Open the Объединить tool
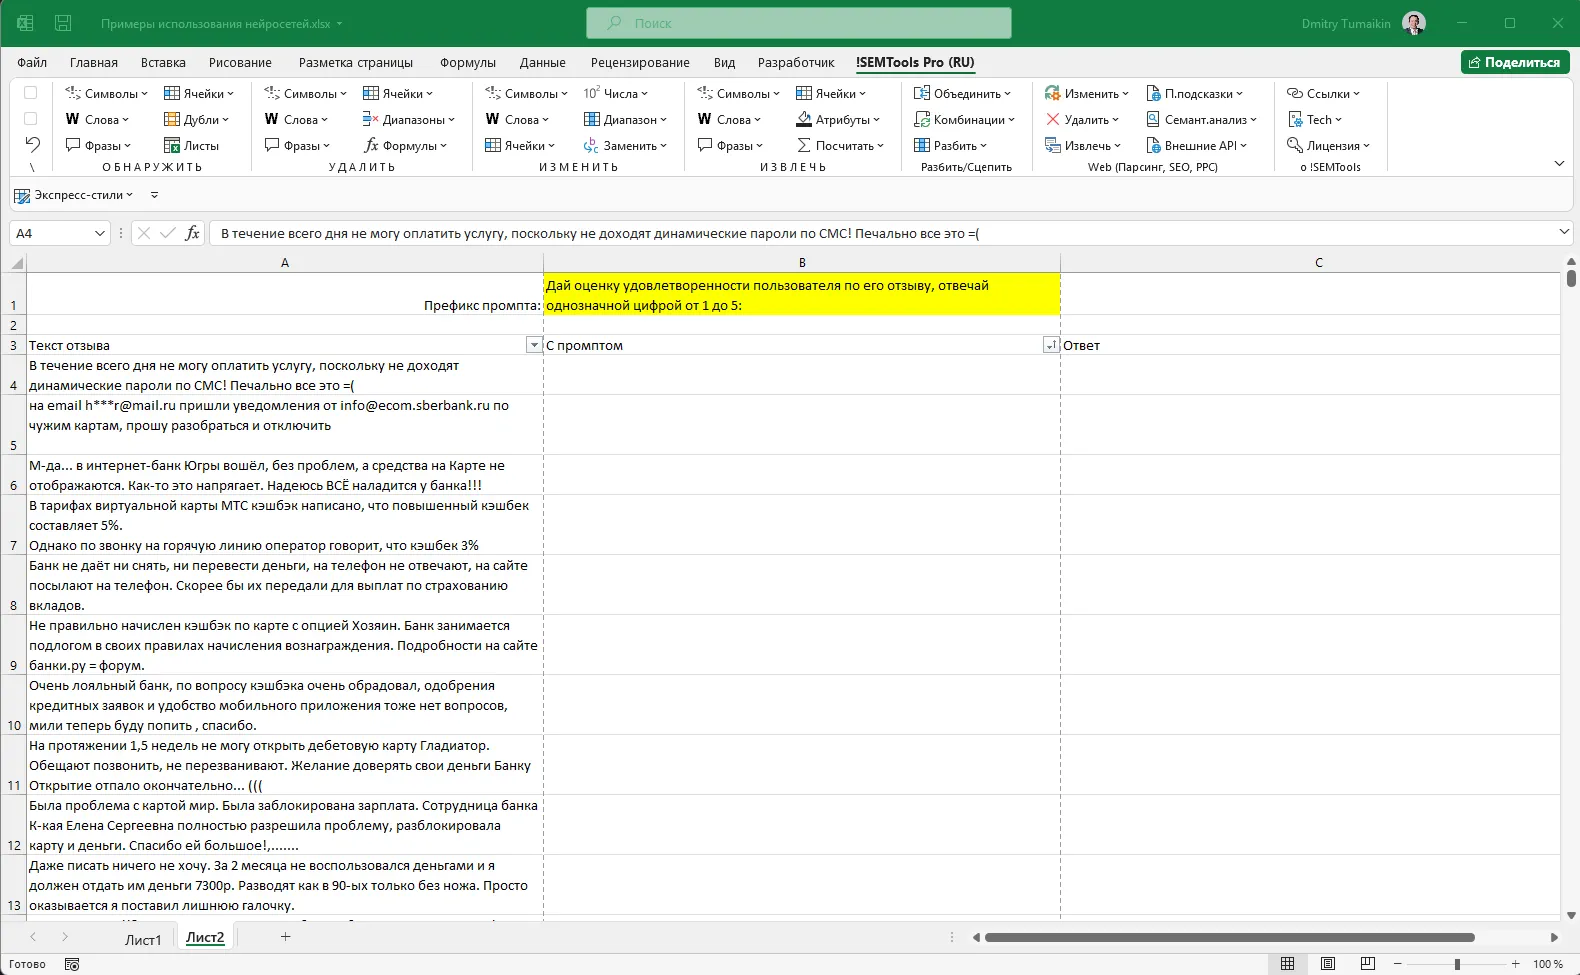The width and height of the screenshot is (1580, 975). 962,93
